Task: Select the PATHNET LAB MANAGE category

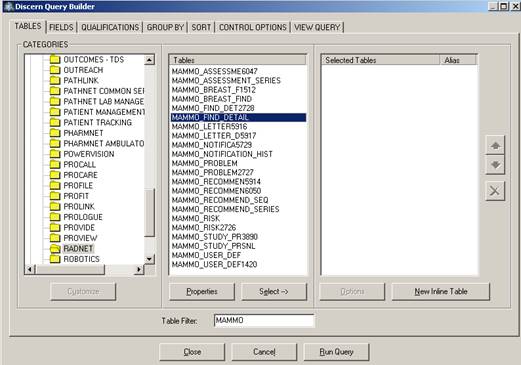Action: (x=104, y=101)
